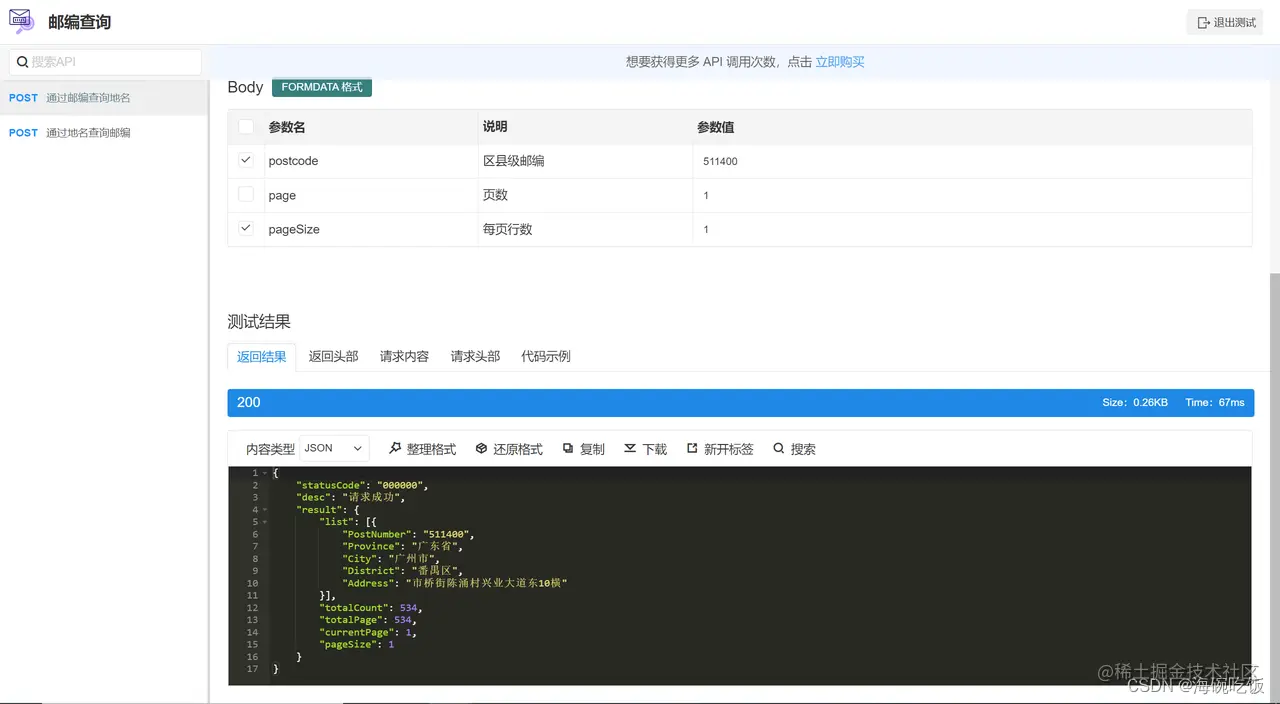The image size is (1280, 704).
Task: Collapse the JSON root at line 1
Action: (x=265, y=473)
